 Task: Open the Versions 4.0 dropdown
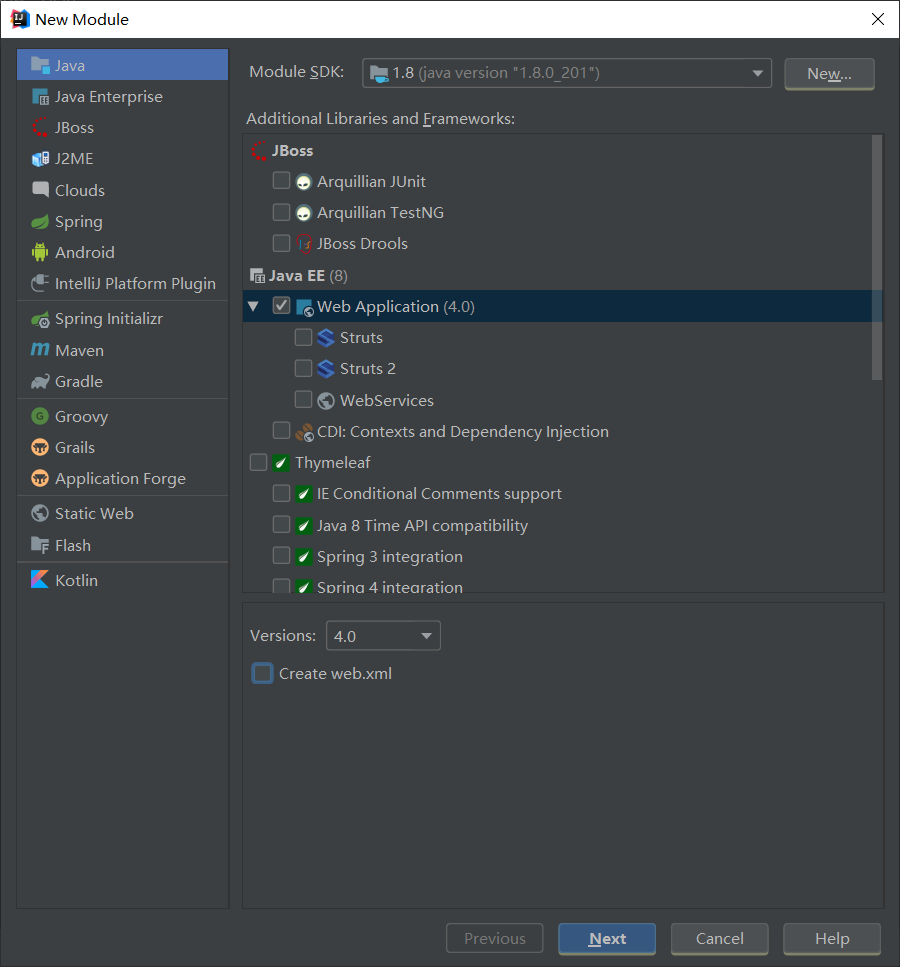point(383,635)
